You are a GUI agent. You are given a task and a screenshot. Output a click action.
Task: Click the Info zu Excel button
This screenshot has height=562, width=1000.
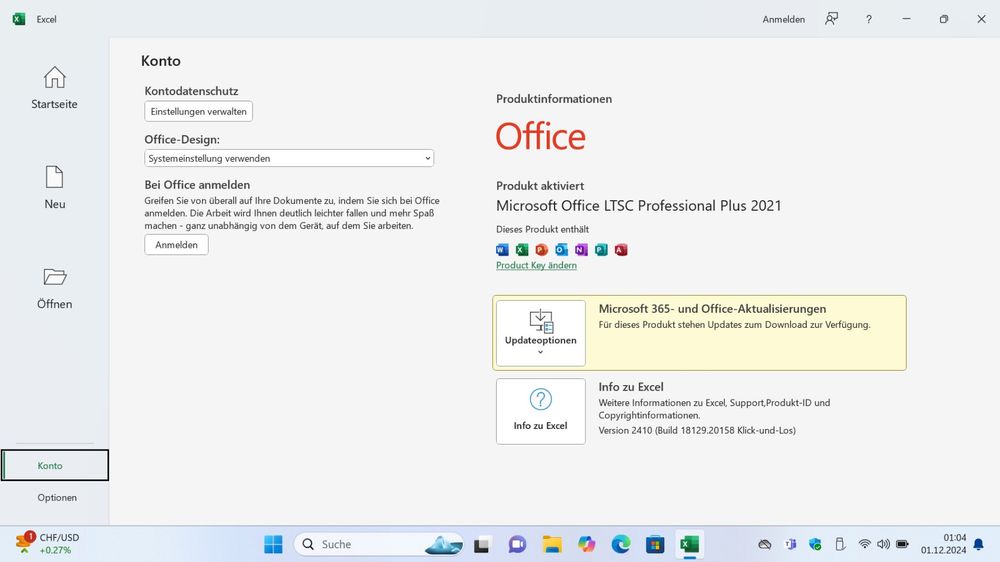point(540,411)
